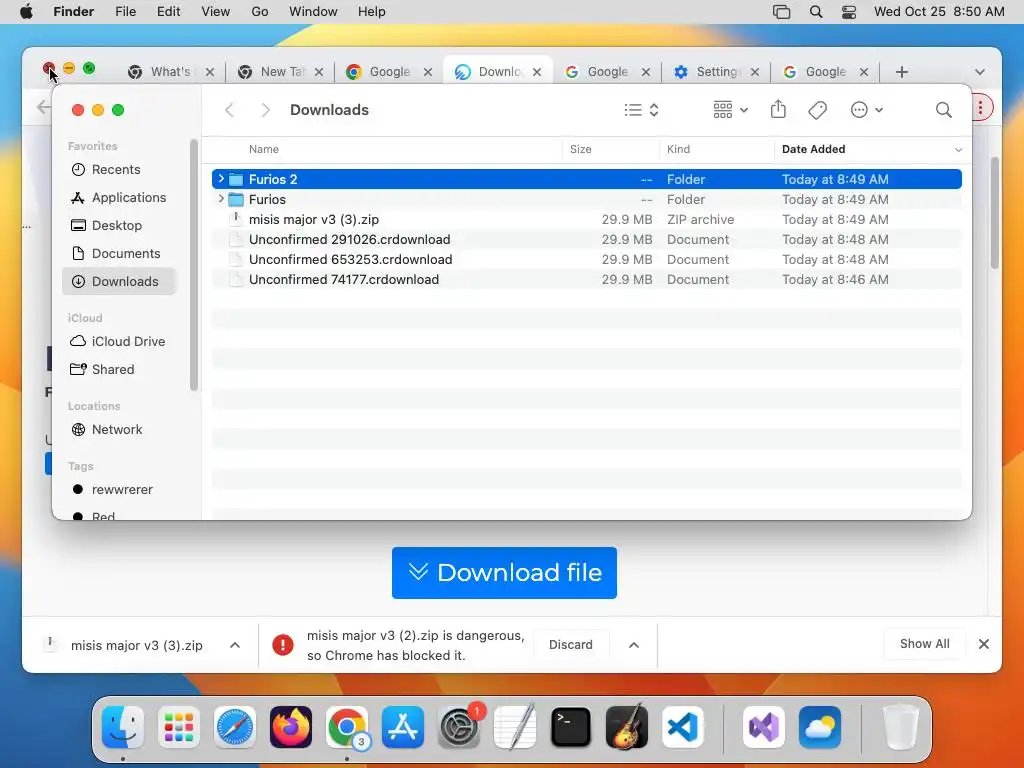This screenshot has width=1024, height=768.
Task: Click the Apple menu logo
Action: 26,12
